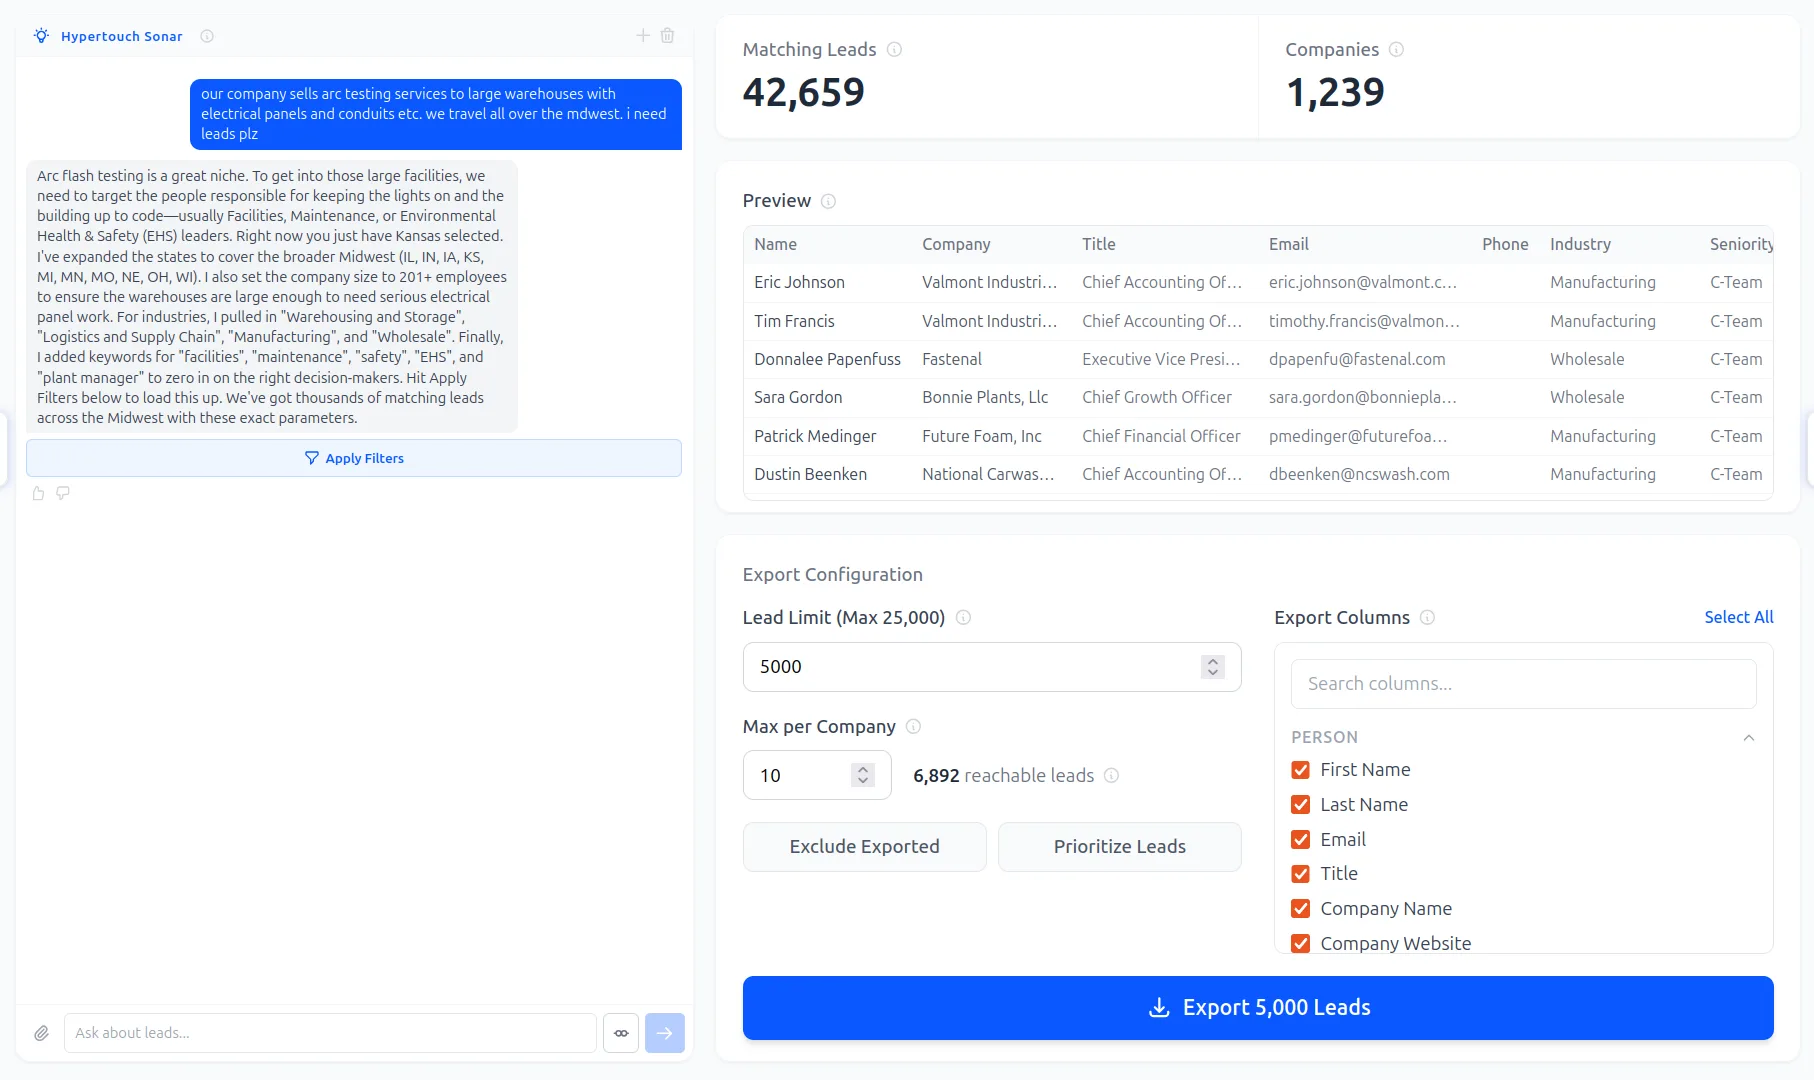Screen dimensions: 1814x1080
Task: Click the infinity mode icon button
Action: 621,1033
